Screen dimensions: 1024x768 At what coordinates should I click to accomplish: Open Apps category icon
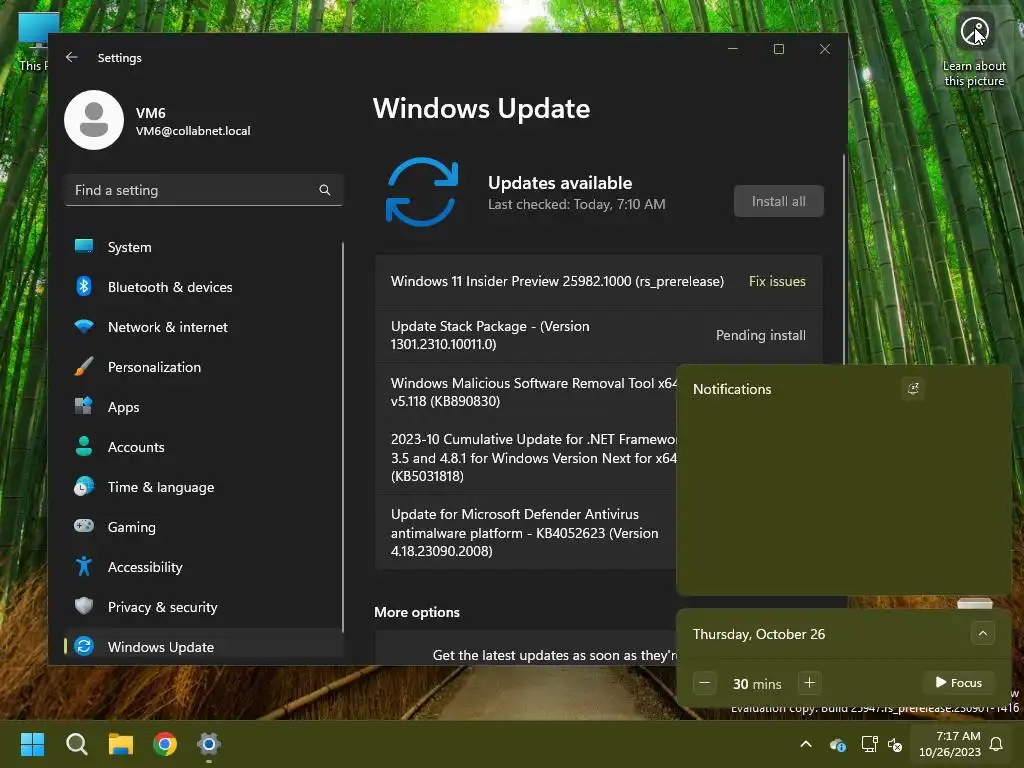[x=84, y=406]
